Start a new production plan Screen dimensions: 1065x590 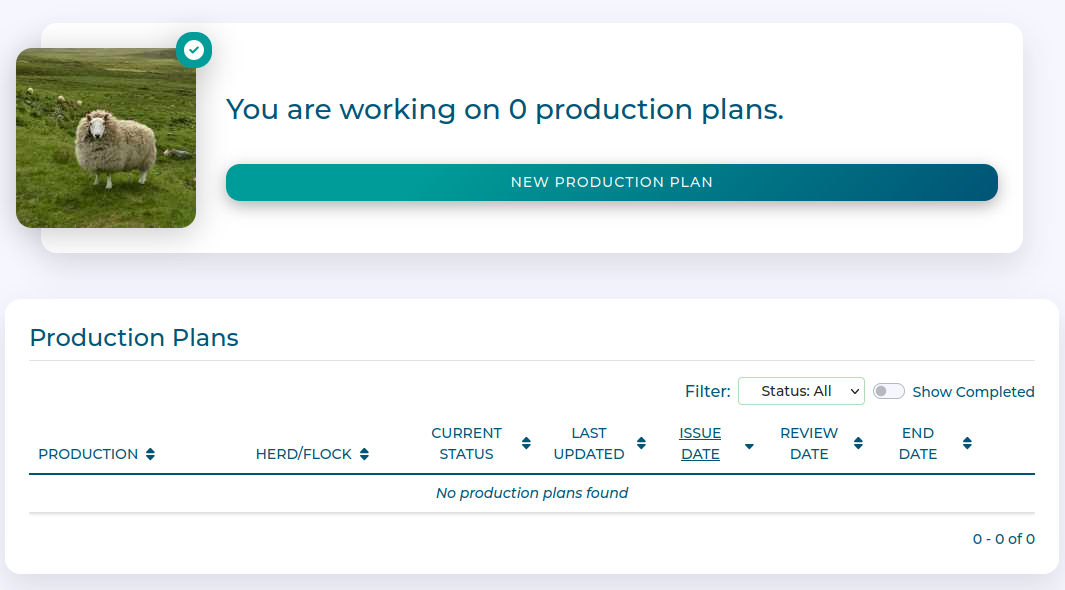[x=611, y=182]
